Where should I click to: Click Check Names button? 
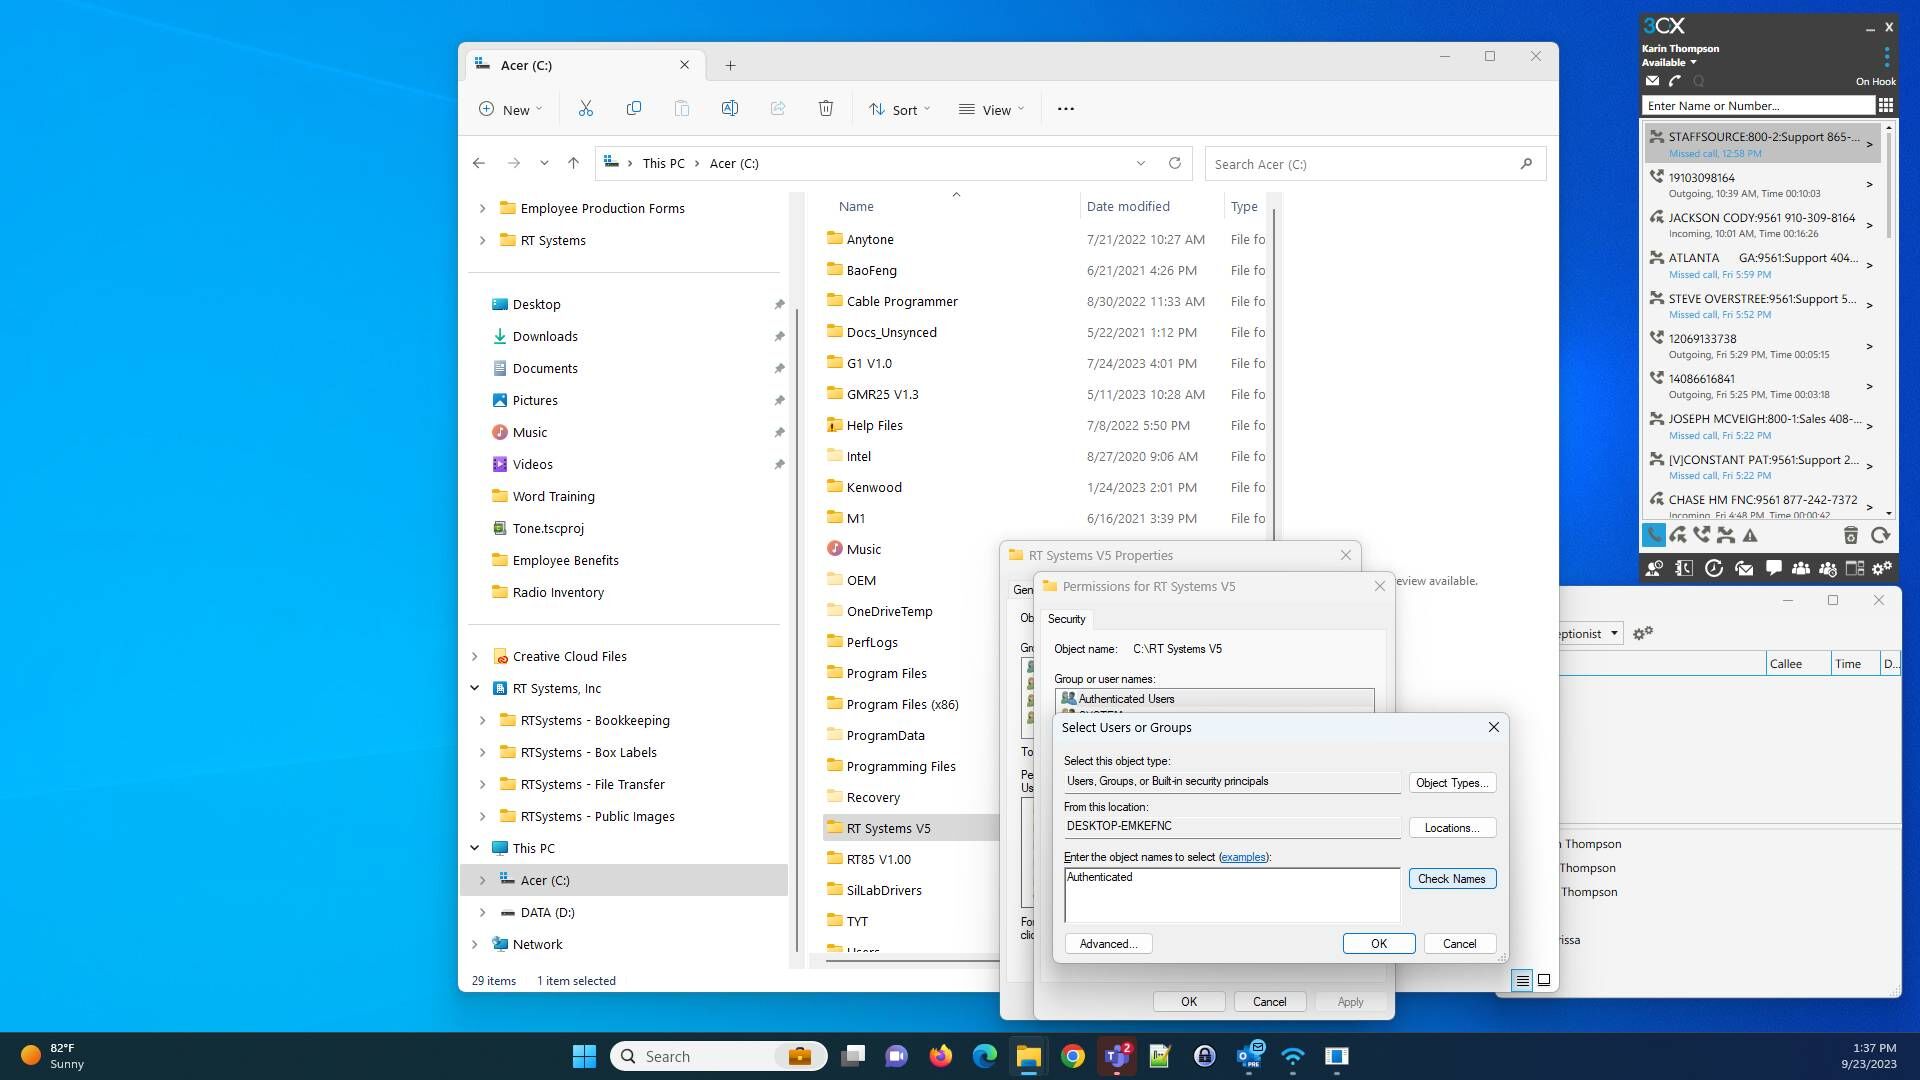point(1452,879)
